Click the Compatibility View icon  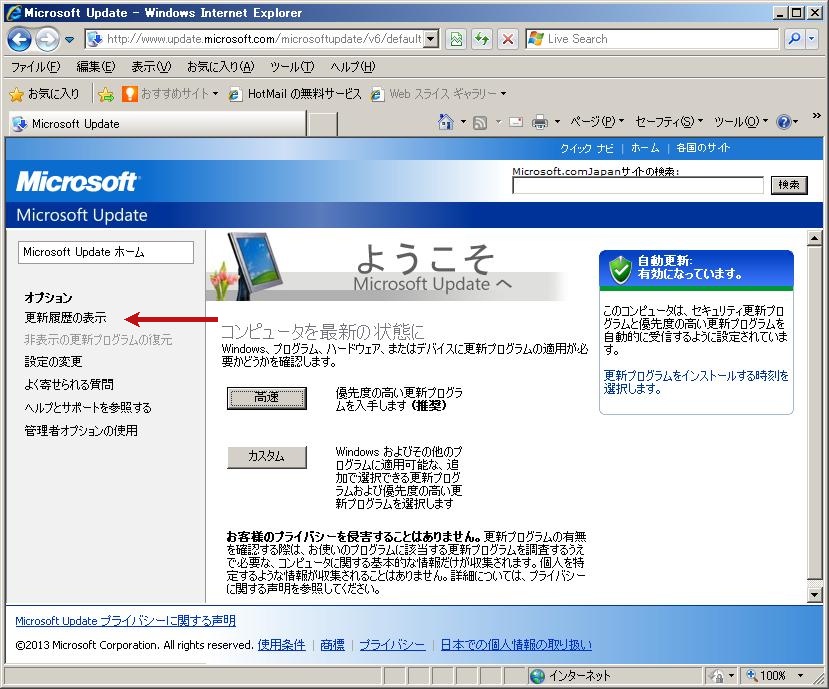pos(456,39)
